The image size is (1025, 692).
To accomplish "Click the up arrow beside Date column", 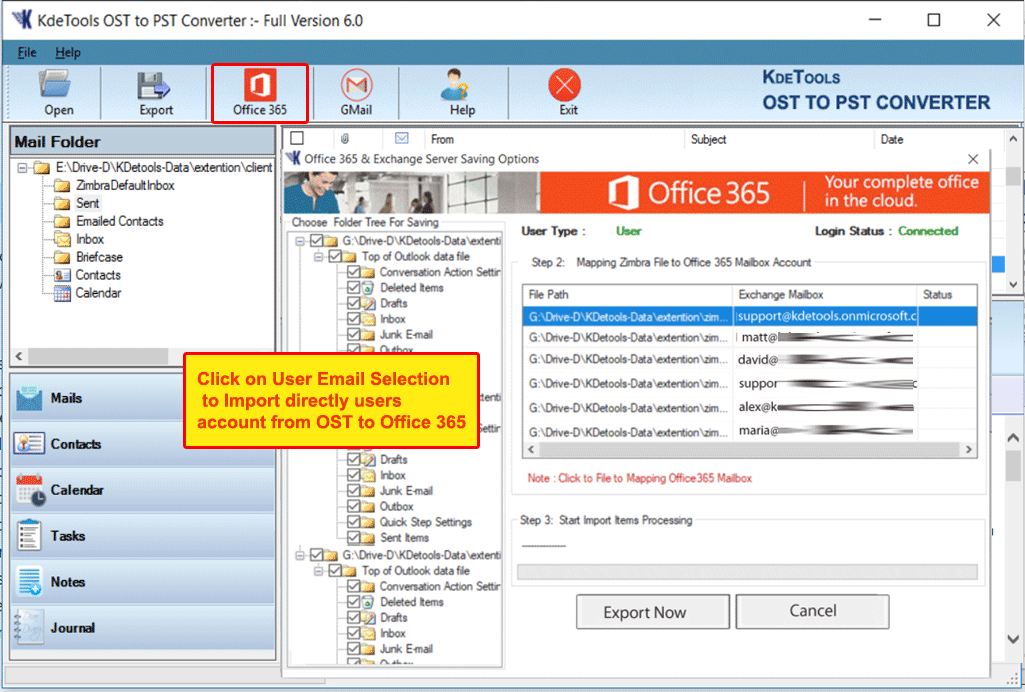I will 1013,139.
